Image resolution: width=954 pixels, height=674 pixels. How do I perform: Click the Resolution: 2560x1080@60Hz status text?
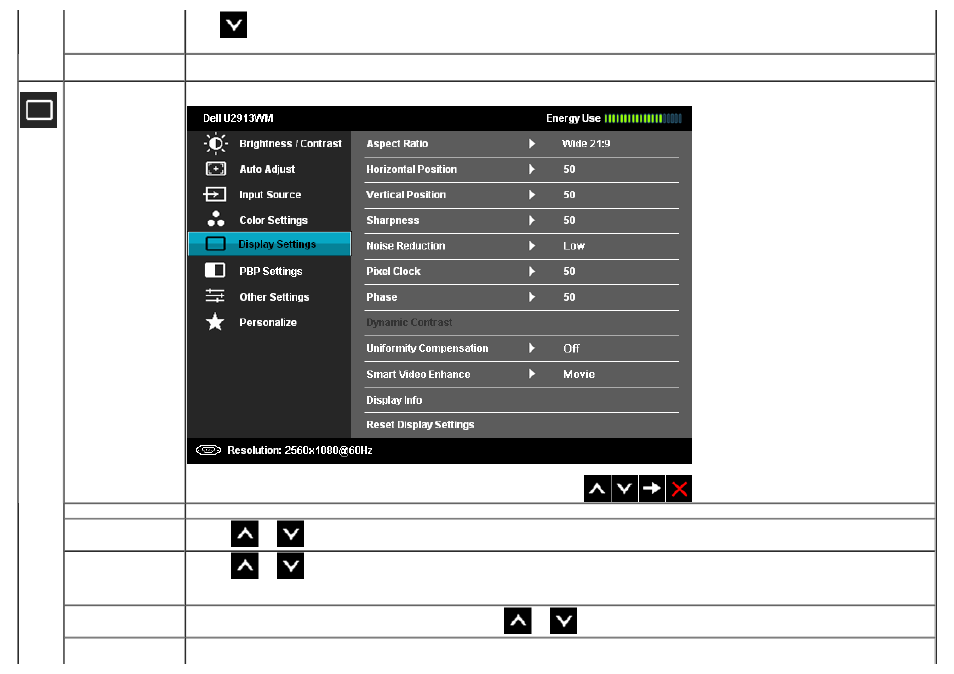(300, 450)
